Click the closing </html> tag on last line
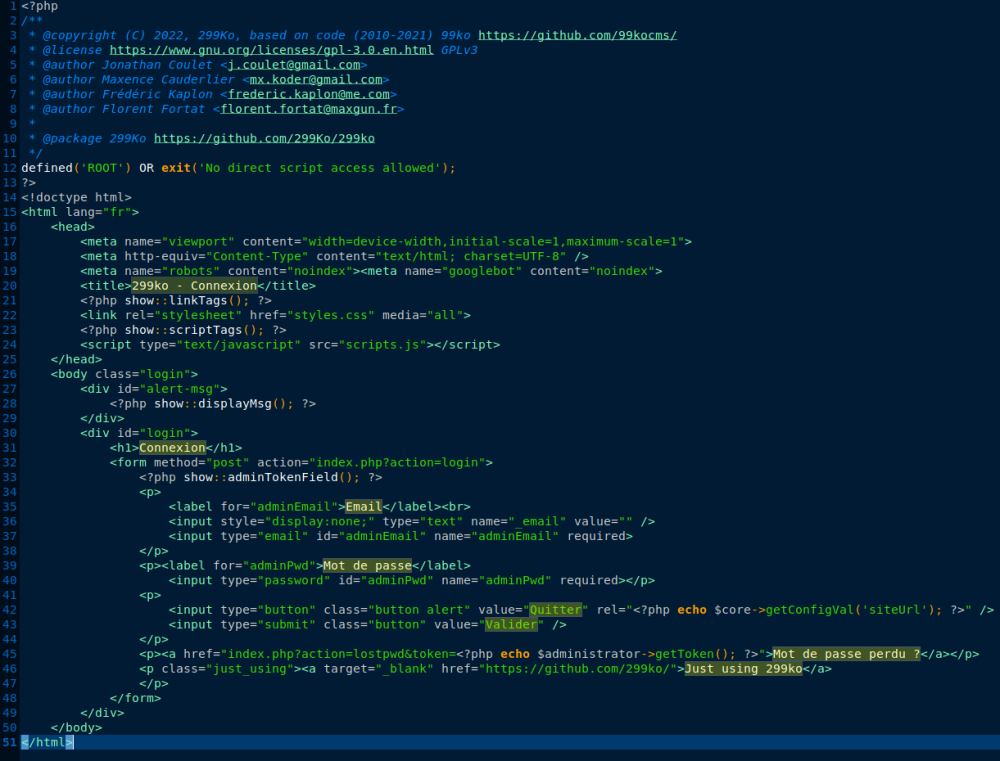Screen dimensions: 1000x761 tap(47, 742)
